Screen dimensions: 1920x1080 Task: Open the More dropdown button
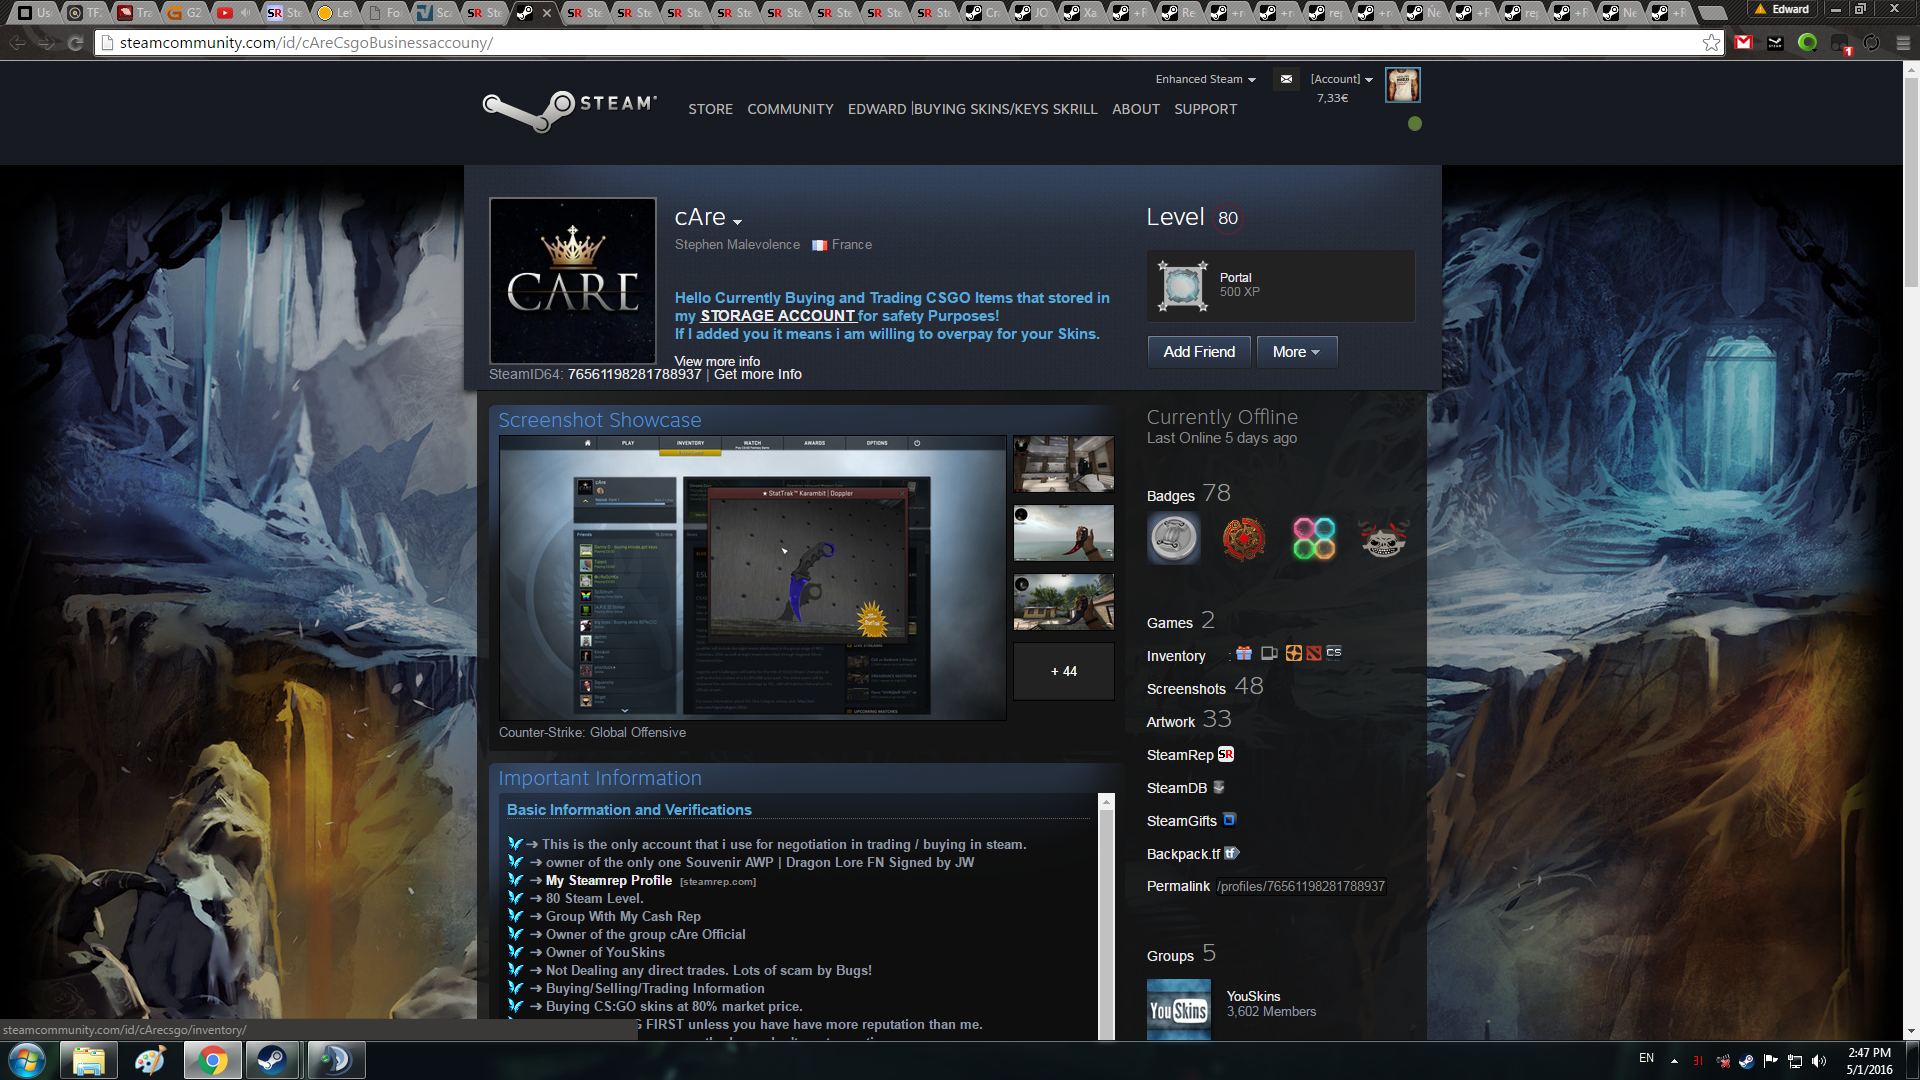1296,352
